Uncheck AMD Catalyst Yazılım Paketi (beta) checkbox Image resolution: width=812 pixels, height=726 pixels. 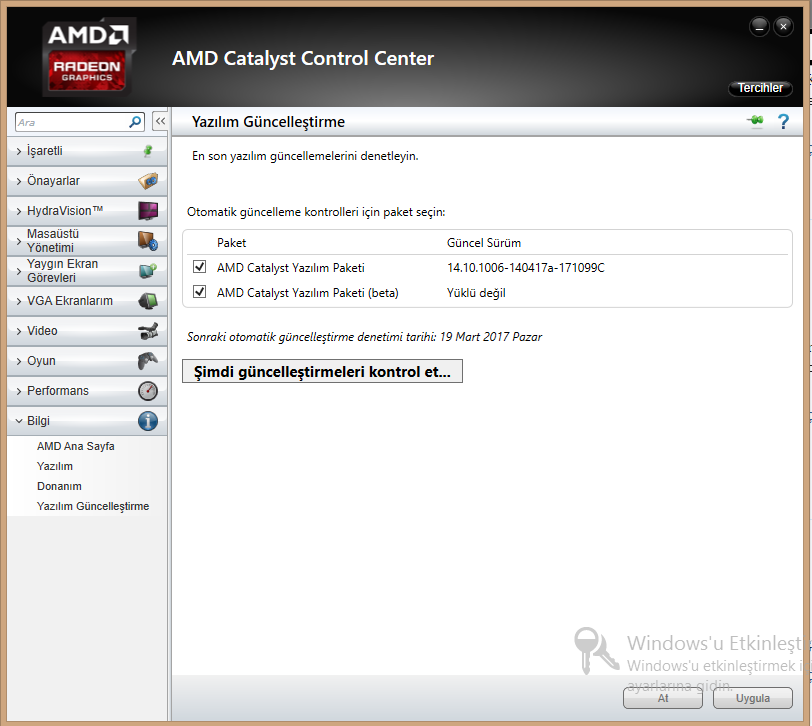coord(199,292)
